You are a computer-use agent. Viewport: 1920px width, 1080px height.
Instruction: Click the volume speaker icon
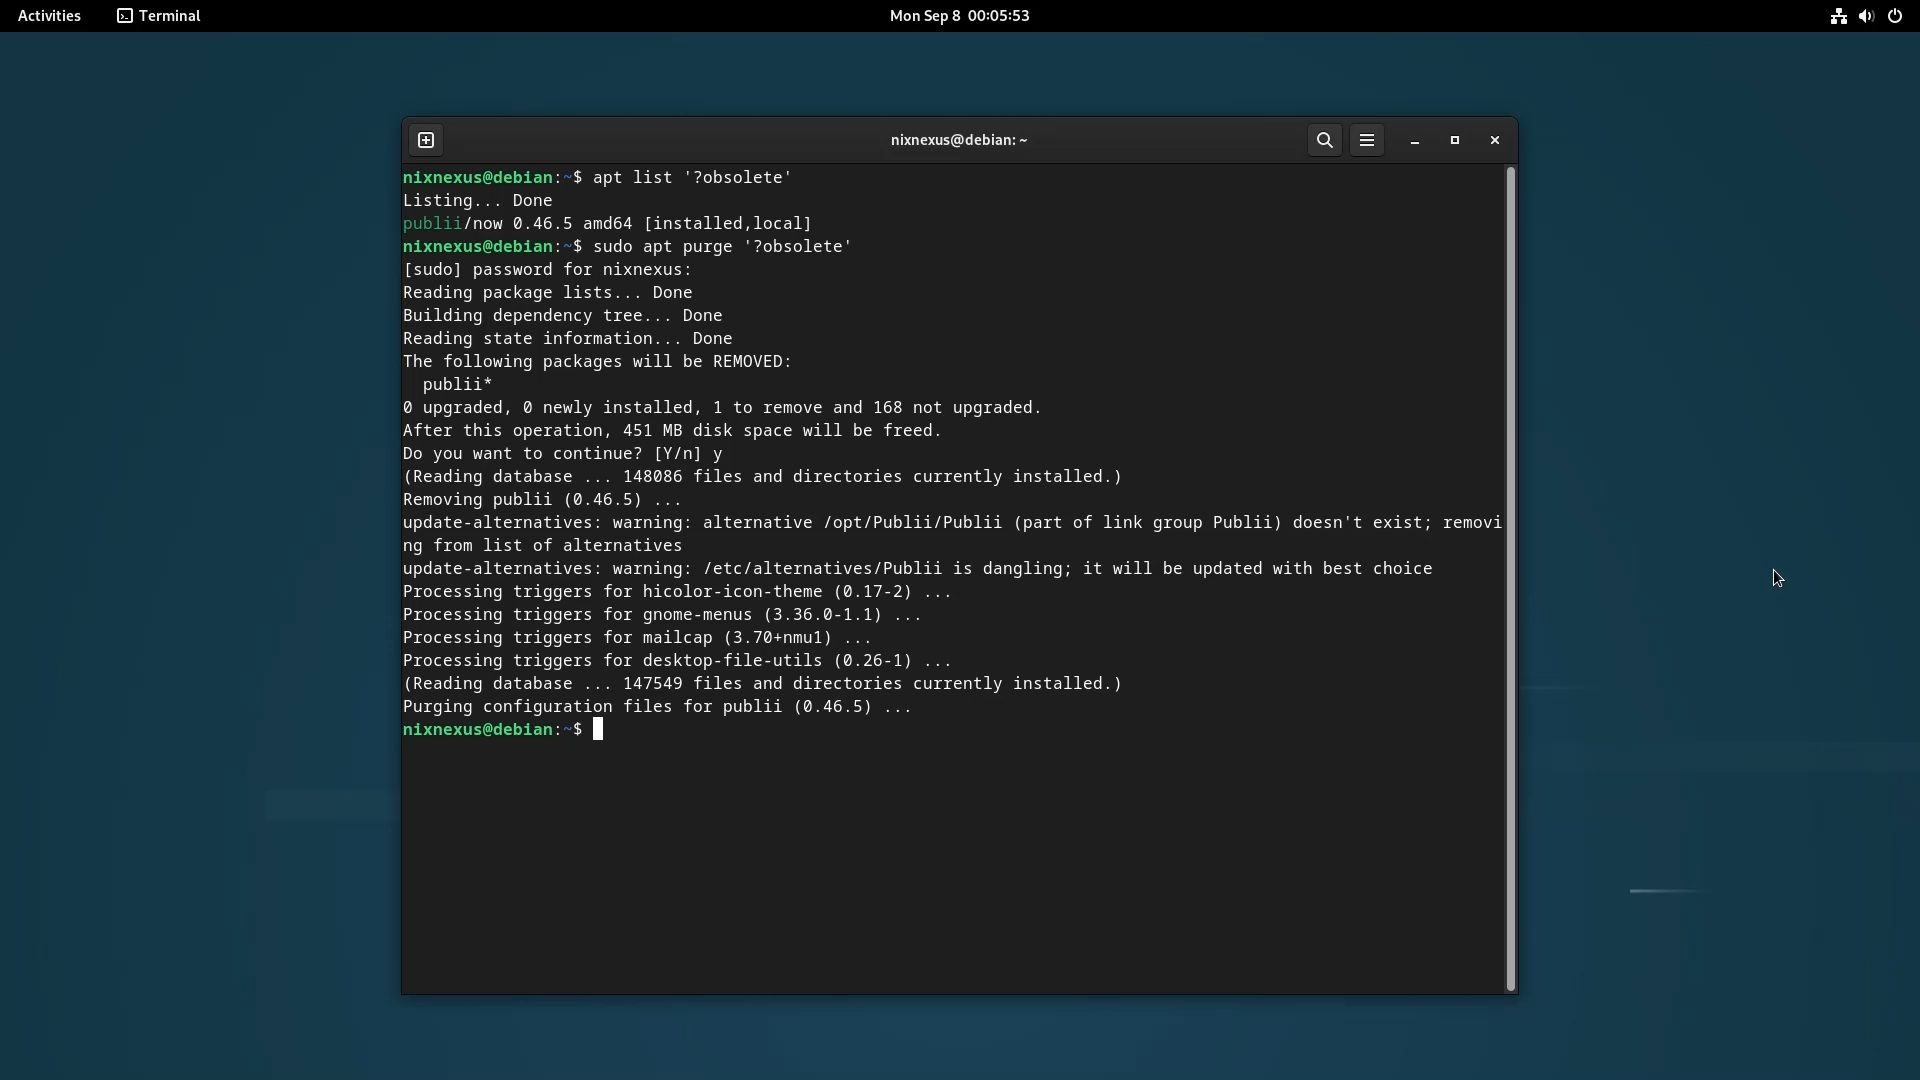(1866, 16)
